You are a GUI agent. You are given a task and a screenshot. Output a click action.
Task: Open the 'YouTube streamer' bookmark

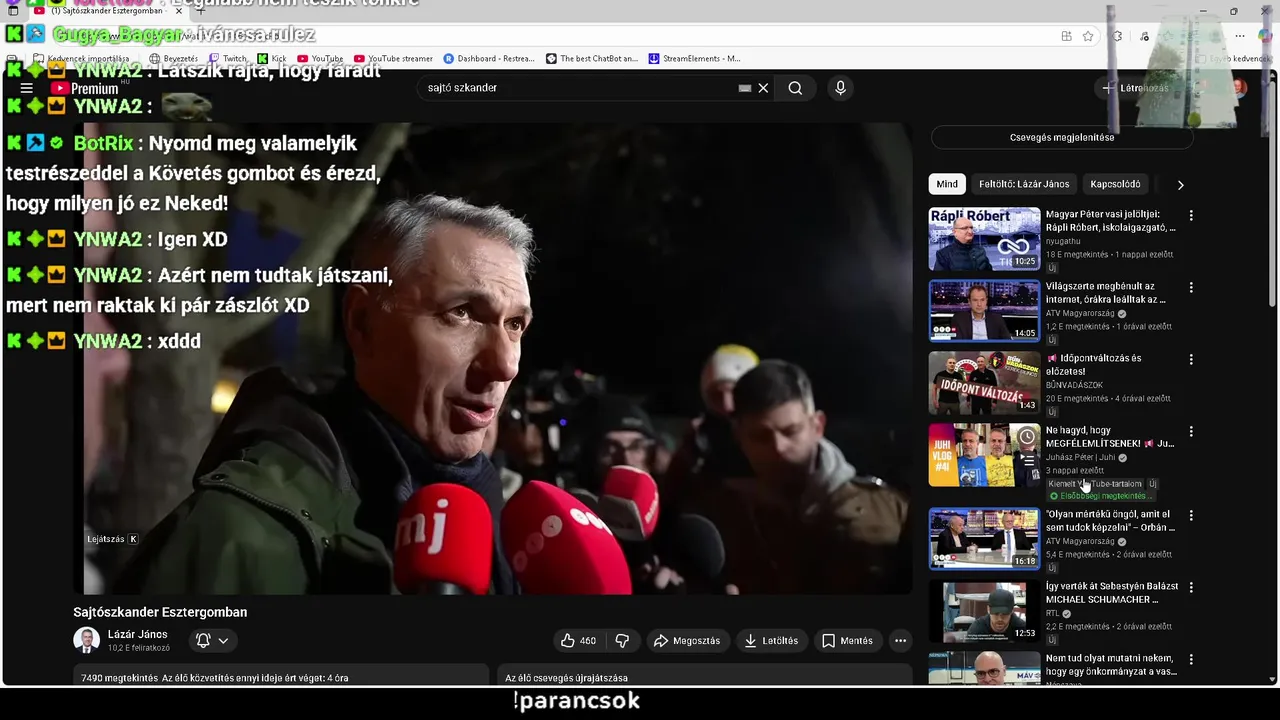point(393,59)
